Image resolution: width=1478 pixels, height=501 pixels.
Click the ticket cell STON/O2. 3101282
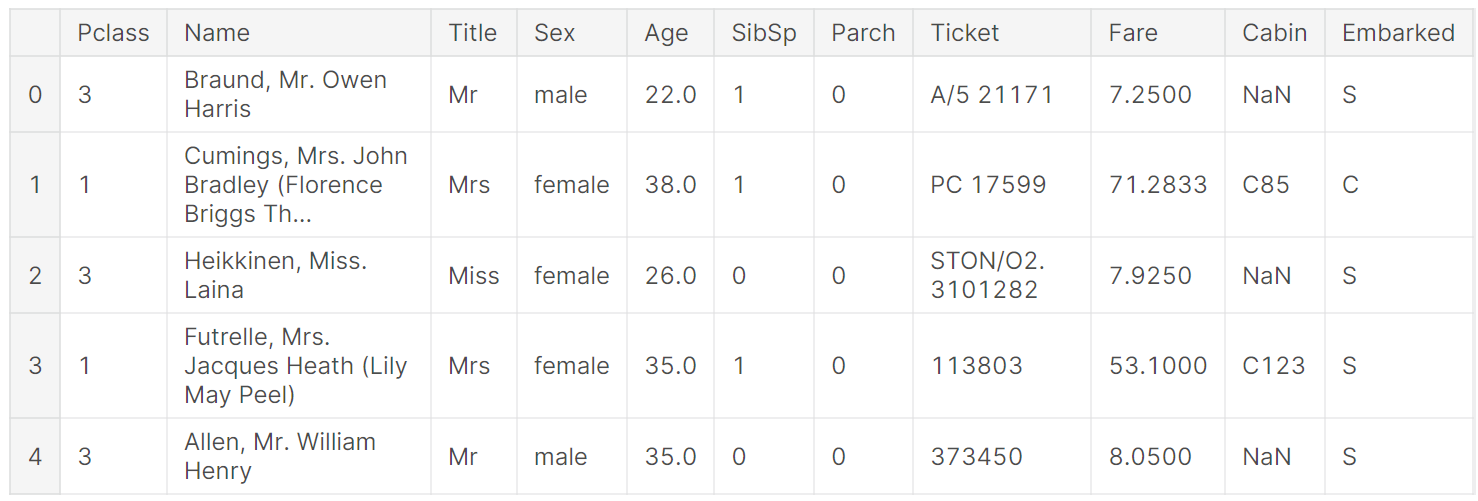click(x=985, y=275)
